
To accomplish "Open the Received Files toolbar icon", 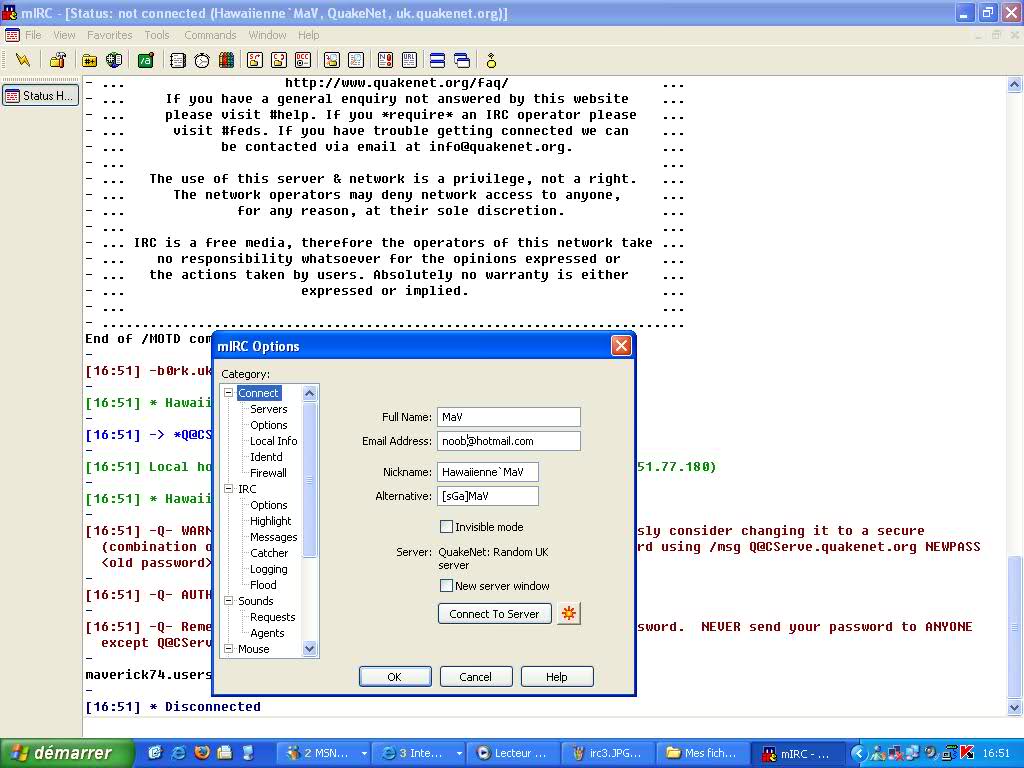I will (332, 61).
